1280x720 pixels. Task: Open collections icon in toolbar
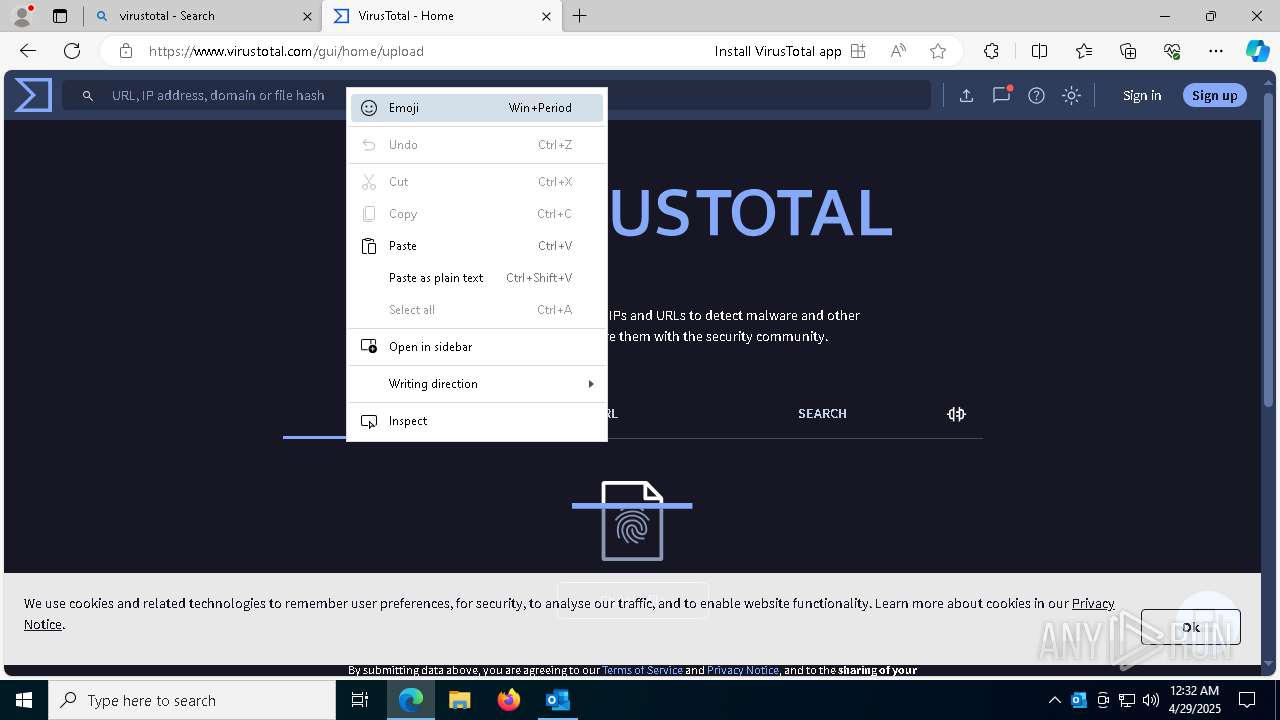pos(1128,51)
